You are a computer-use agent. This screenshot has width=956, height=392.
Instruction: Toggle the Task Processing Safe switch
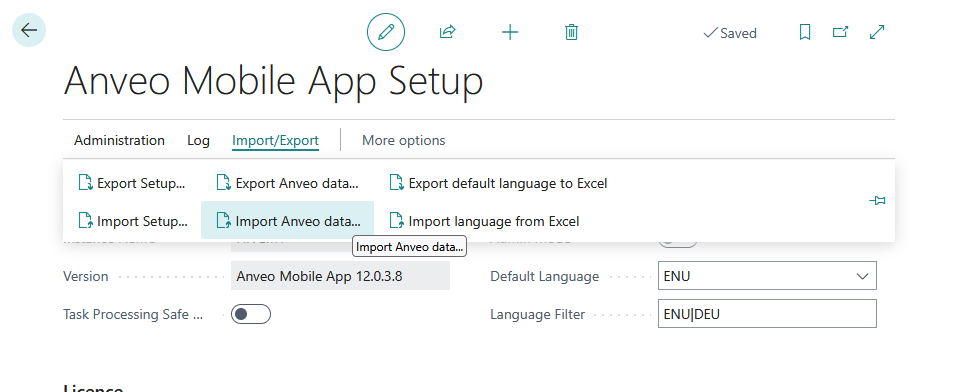(x=251, y=314)
